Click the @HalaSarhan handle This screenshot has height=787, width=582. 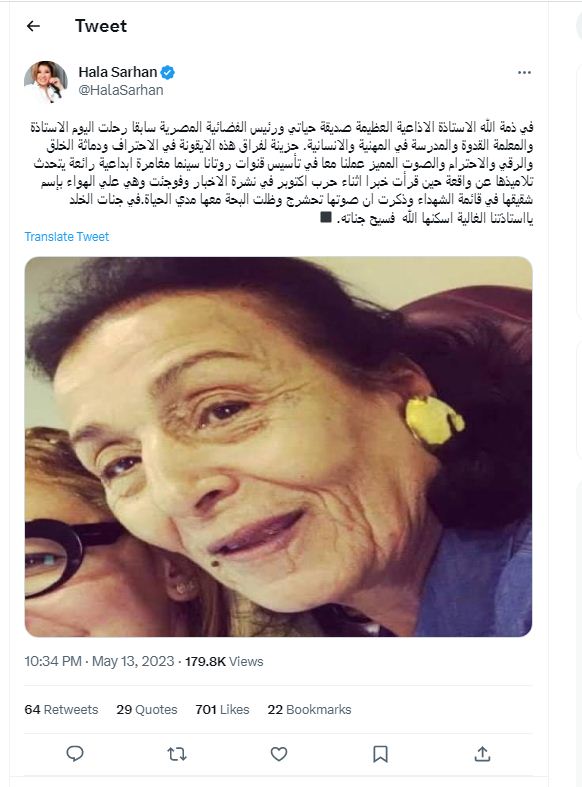click(121, 90)
